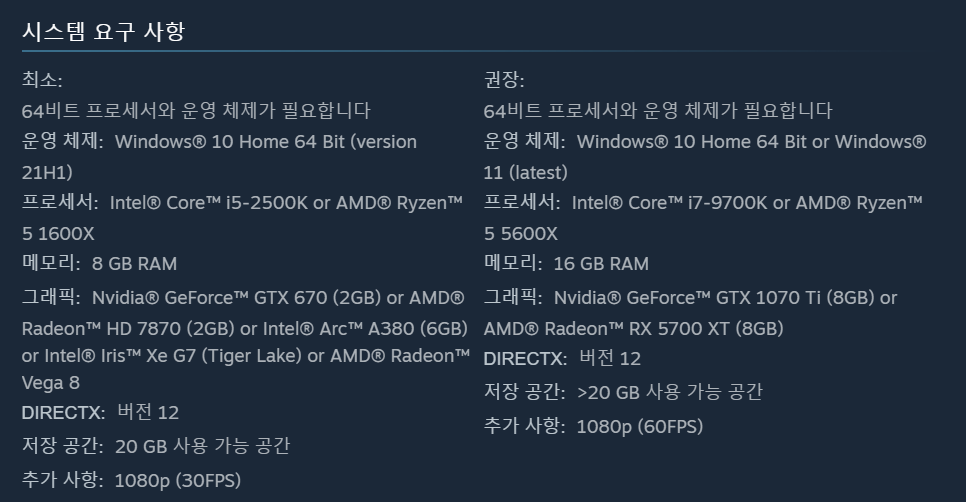Viewport: 966px width, 502px height.
Task: Click 'or Intel® Iris™ Xe G7 (Tiger Lake)' line
Action: coord(246,355)
